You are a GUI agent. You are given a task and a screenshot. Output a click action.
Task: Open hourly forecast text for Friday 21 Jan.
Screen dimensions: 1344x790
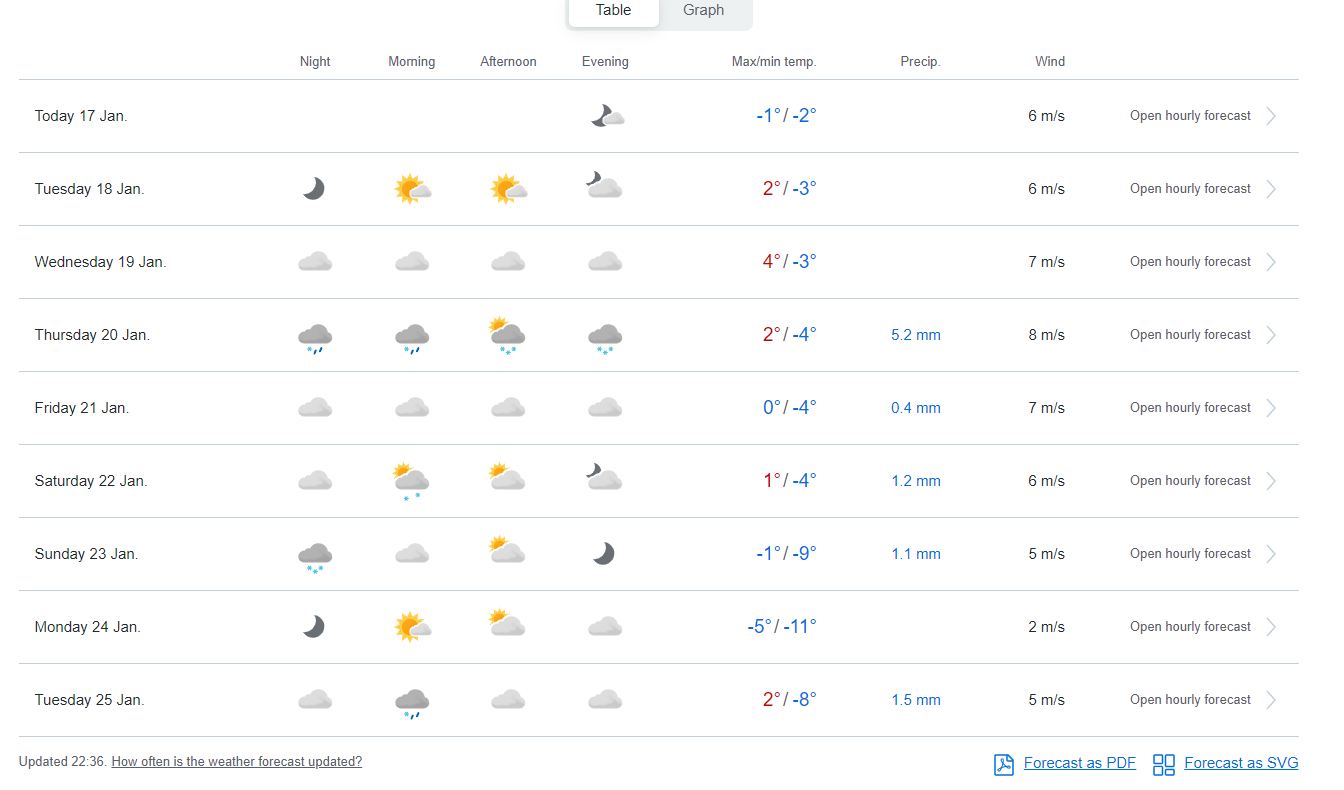click(1190, 408)
